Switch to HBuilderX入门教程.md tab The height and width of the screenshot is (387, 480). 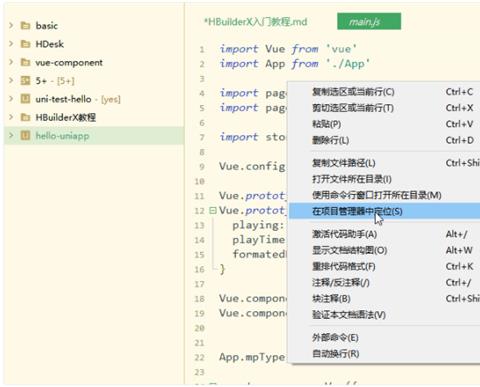(256, 22)
